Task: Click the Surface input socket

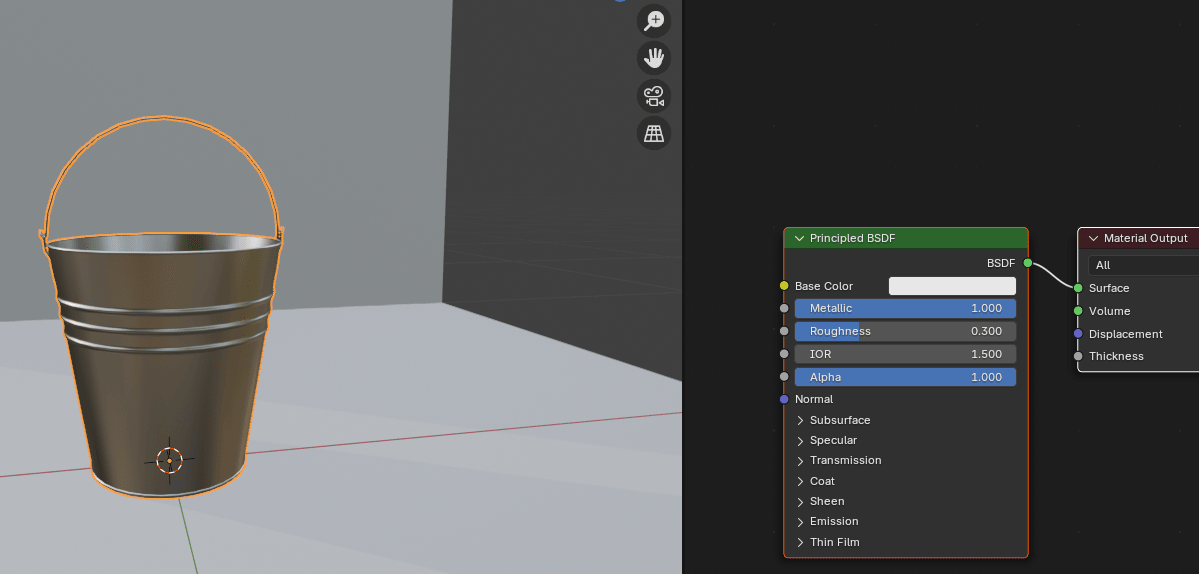Action: point(1078,288)
